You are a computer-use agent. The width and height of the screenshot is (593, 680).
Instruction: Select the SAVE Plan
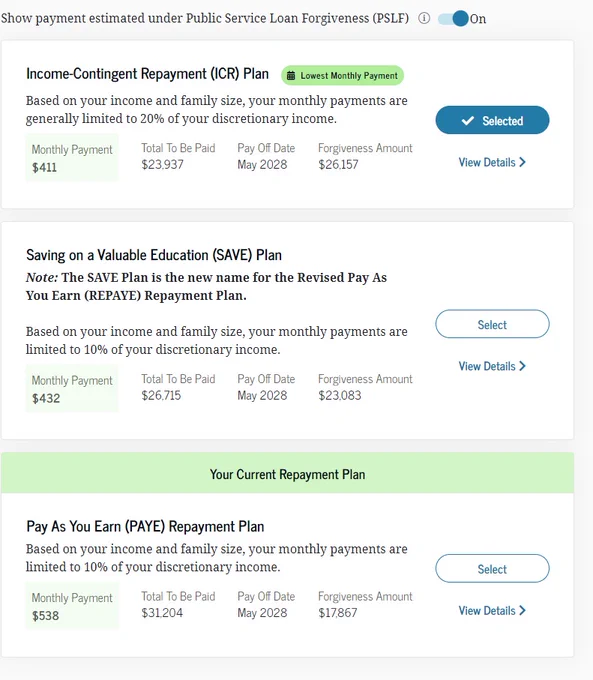tap(492, 324)
